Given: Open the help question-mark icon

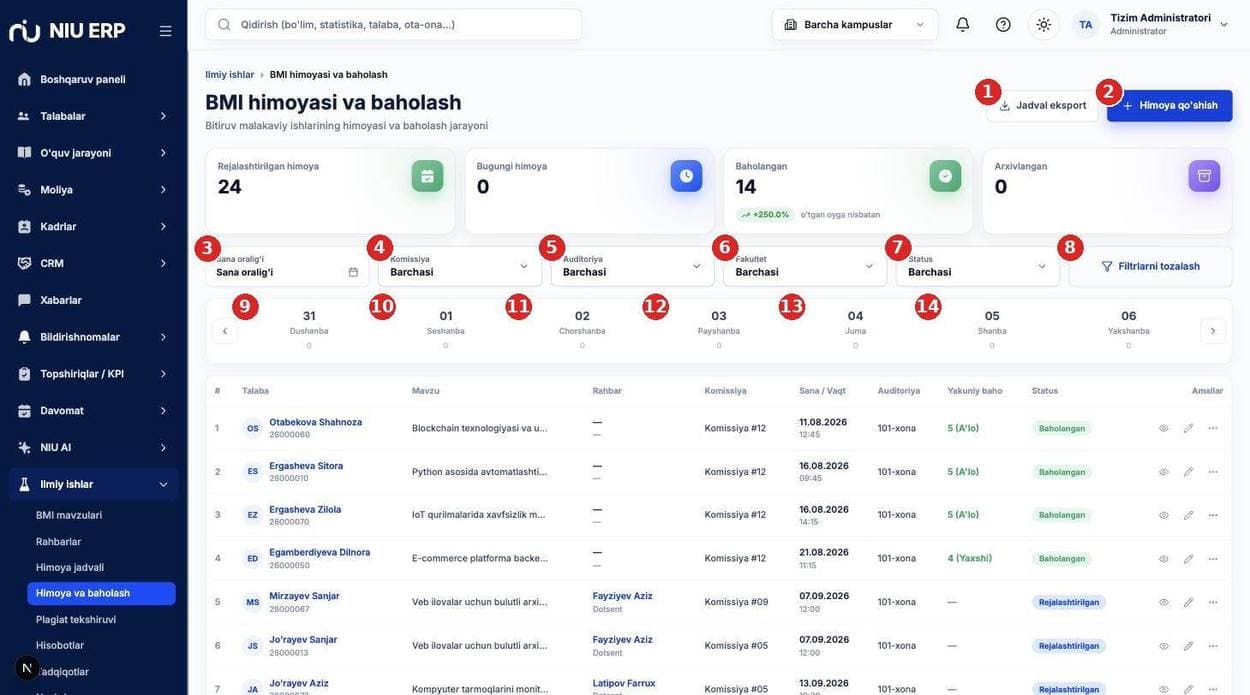Looking at the screenshot, I should click(x=1003, y=24).
